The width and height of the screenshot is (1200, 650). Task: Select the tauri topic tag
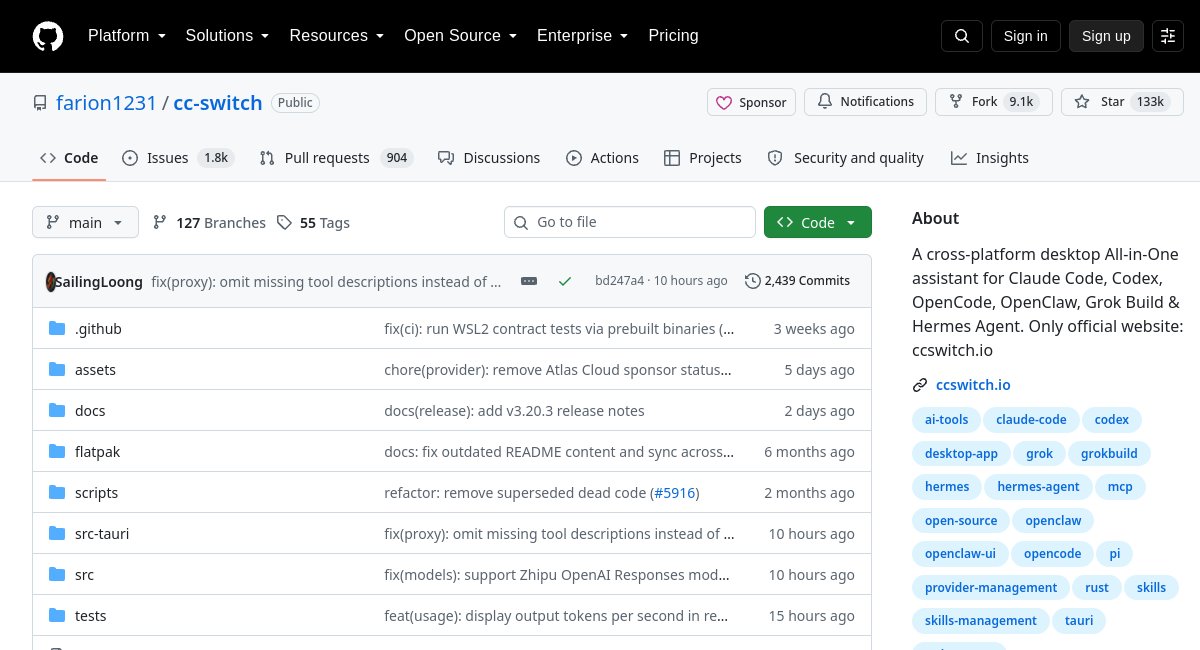coord(1079,621)
